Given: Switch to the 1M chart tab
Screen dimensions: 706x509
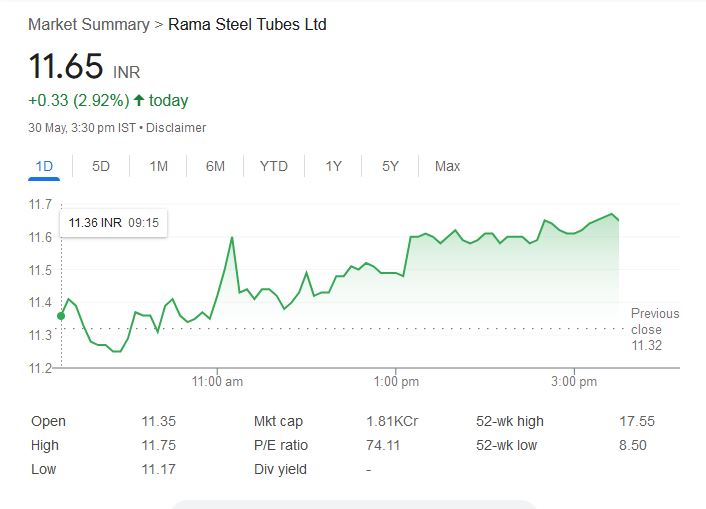Looking at the screenshot, I should pos(158,166).
